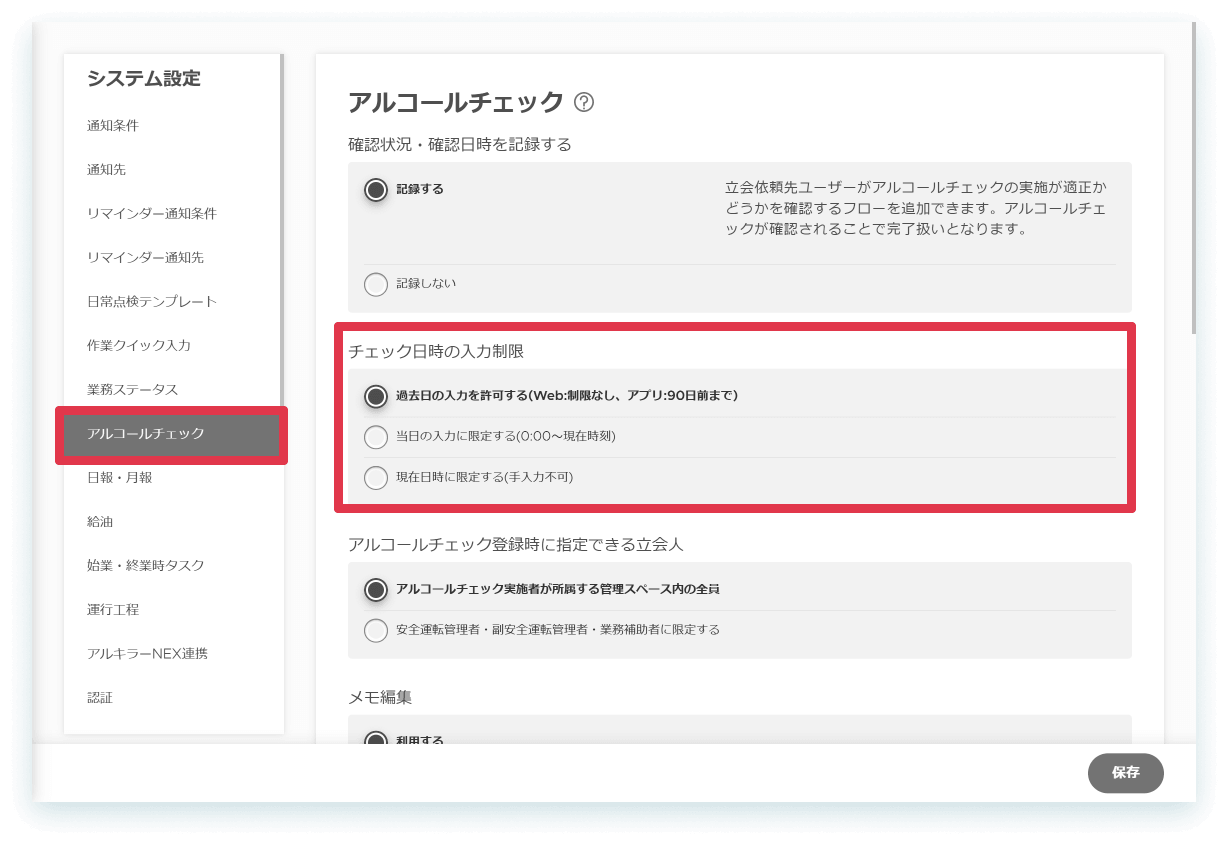1228x844 pixels.
Task: Select アルコールチェック sidebar item
Action: (172, 434)
